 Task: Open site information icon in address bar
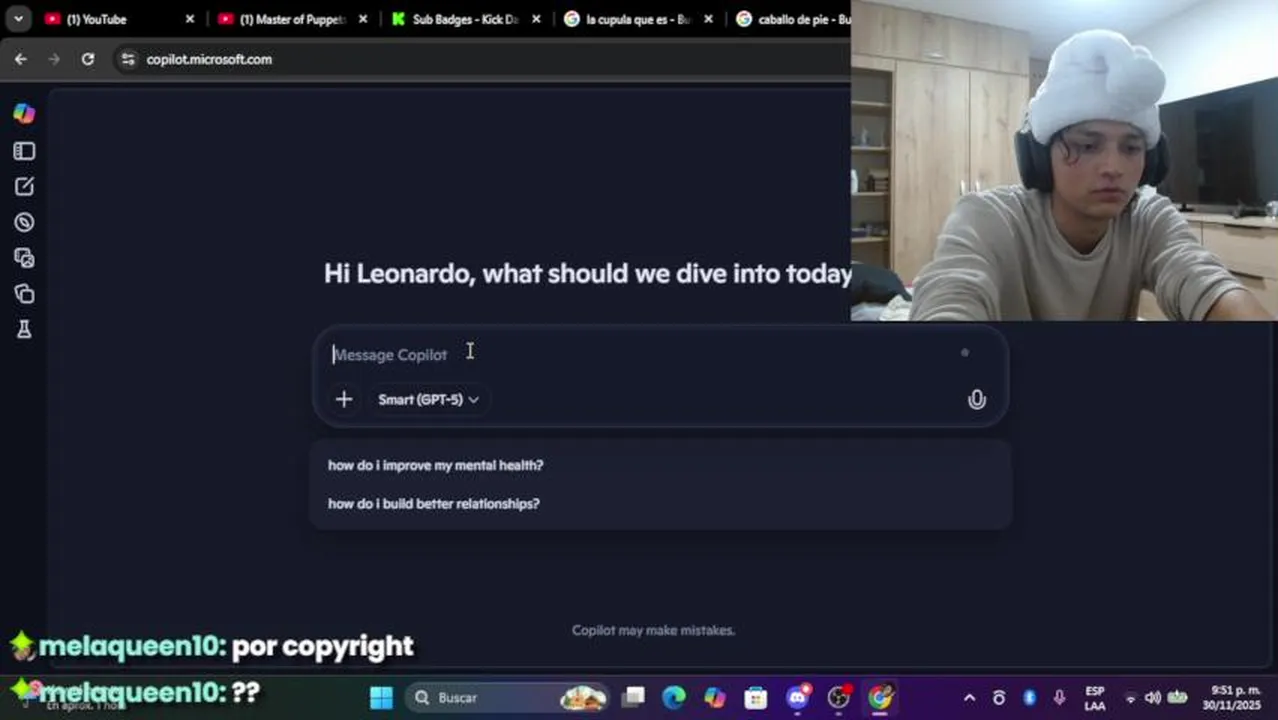(x=127, y=59)
